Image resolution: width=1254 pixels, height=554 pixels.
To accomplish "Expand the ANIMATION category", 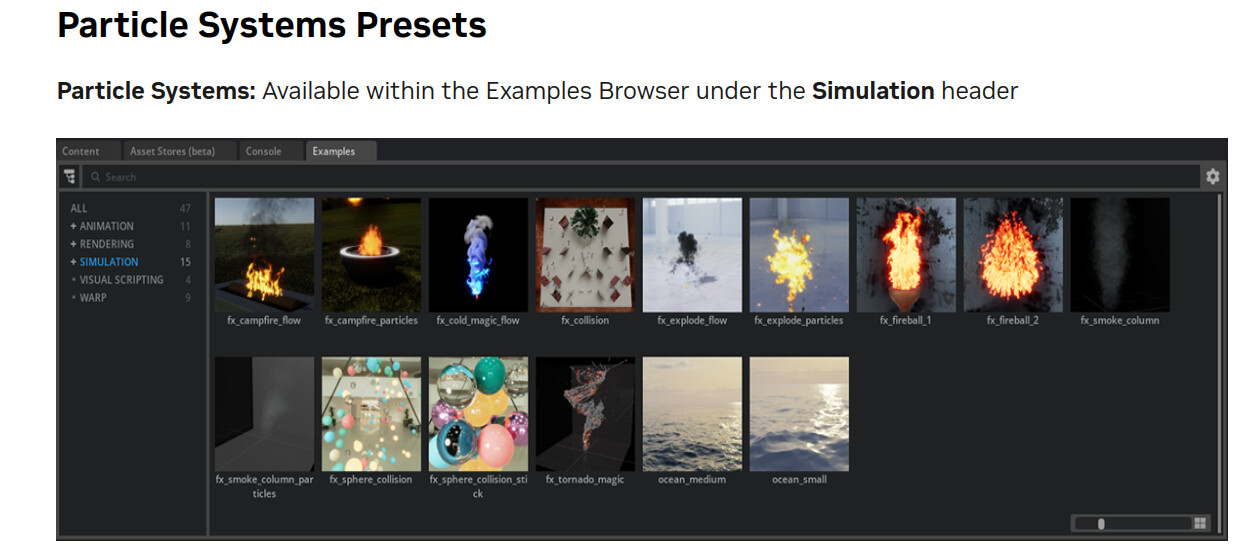I will pyautogui.click(x=73, y=226).
